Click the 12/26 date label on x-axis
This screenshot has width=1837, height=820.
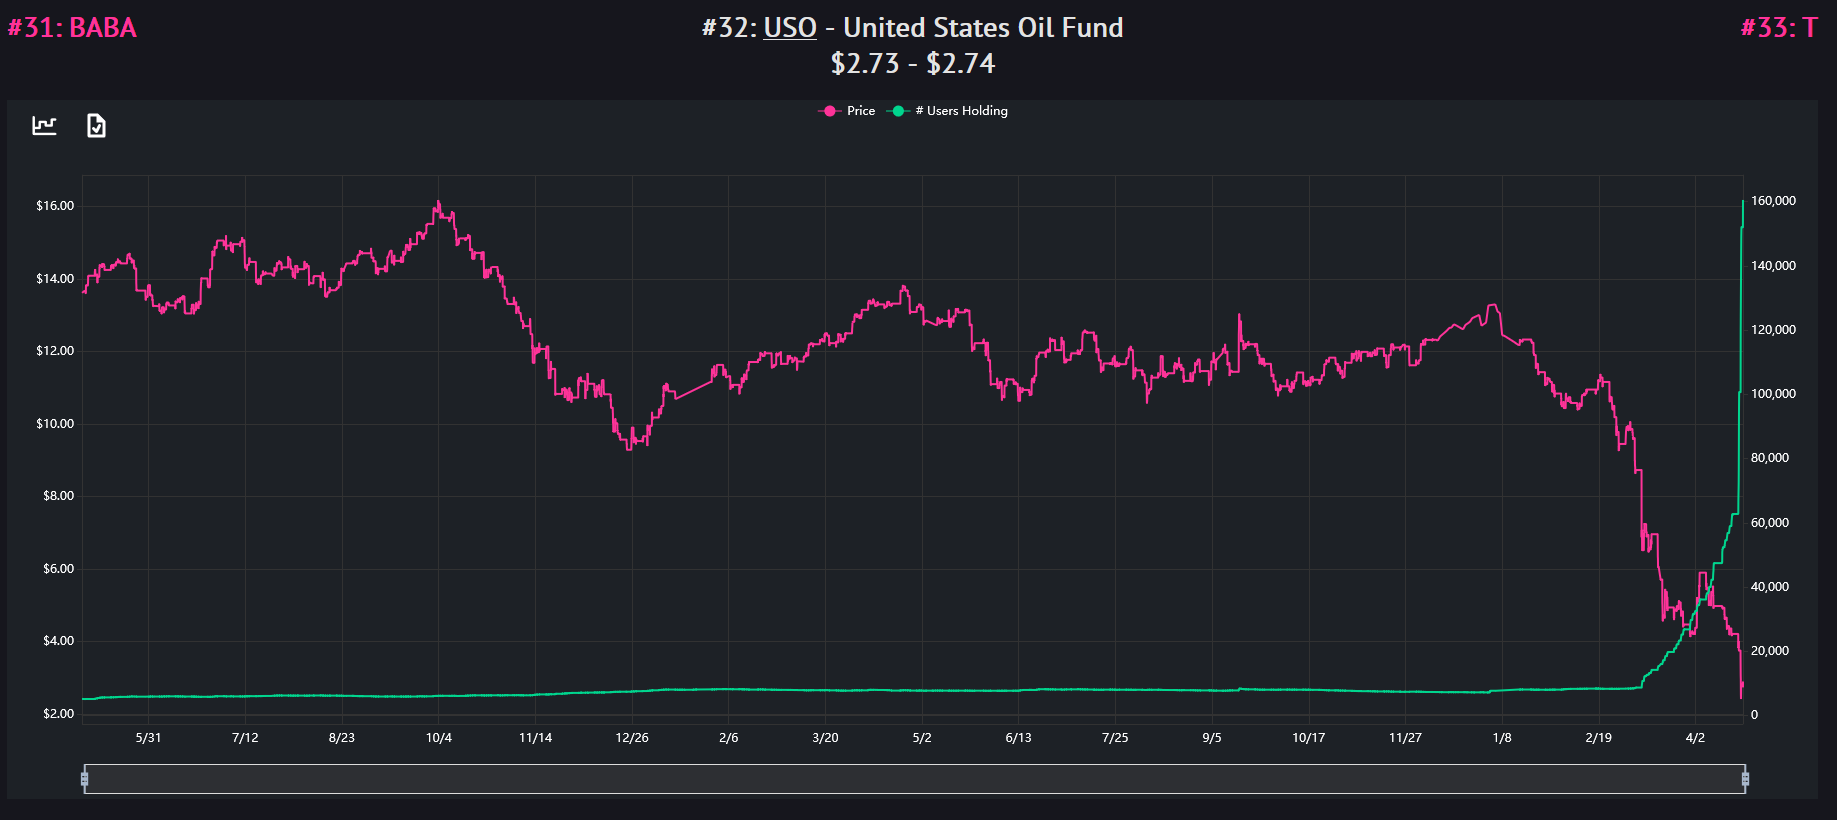pyautogui.click(x=632, y=738)
